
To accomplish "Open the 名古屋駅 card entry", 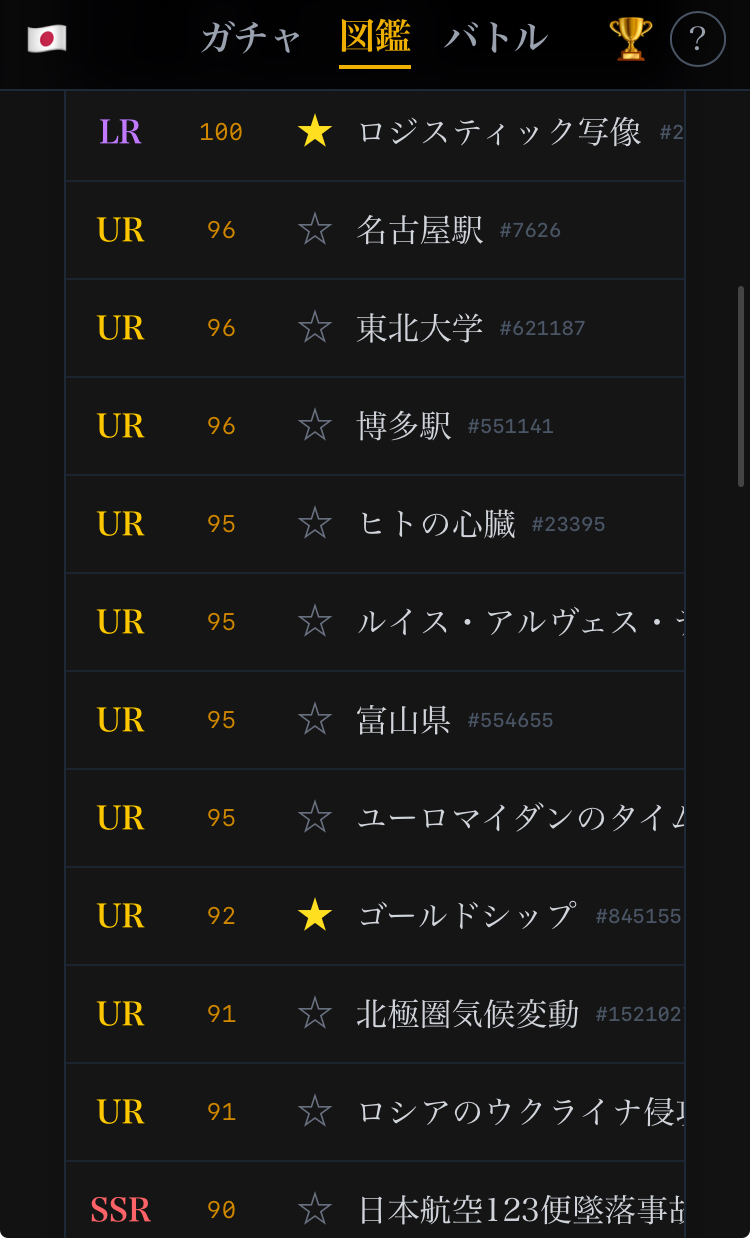I will coord(420,230).
